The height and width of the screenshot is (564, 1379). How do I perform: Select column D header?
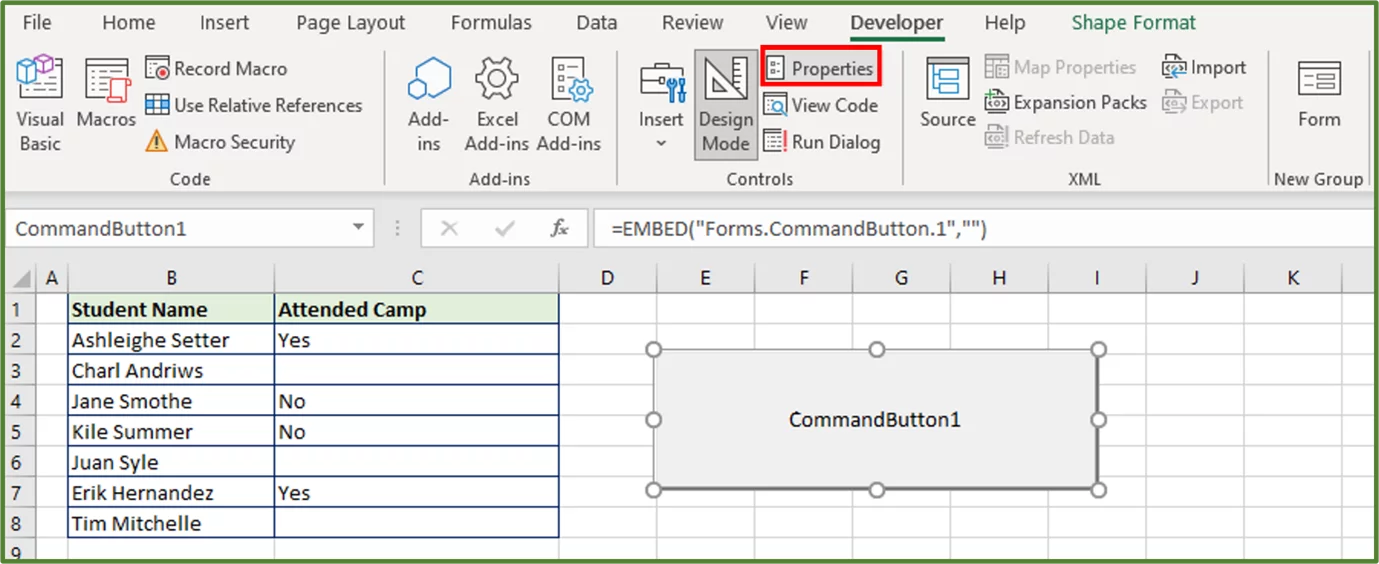[607, 278]
